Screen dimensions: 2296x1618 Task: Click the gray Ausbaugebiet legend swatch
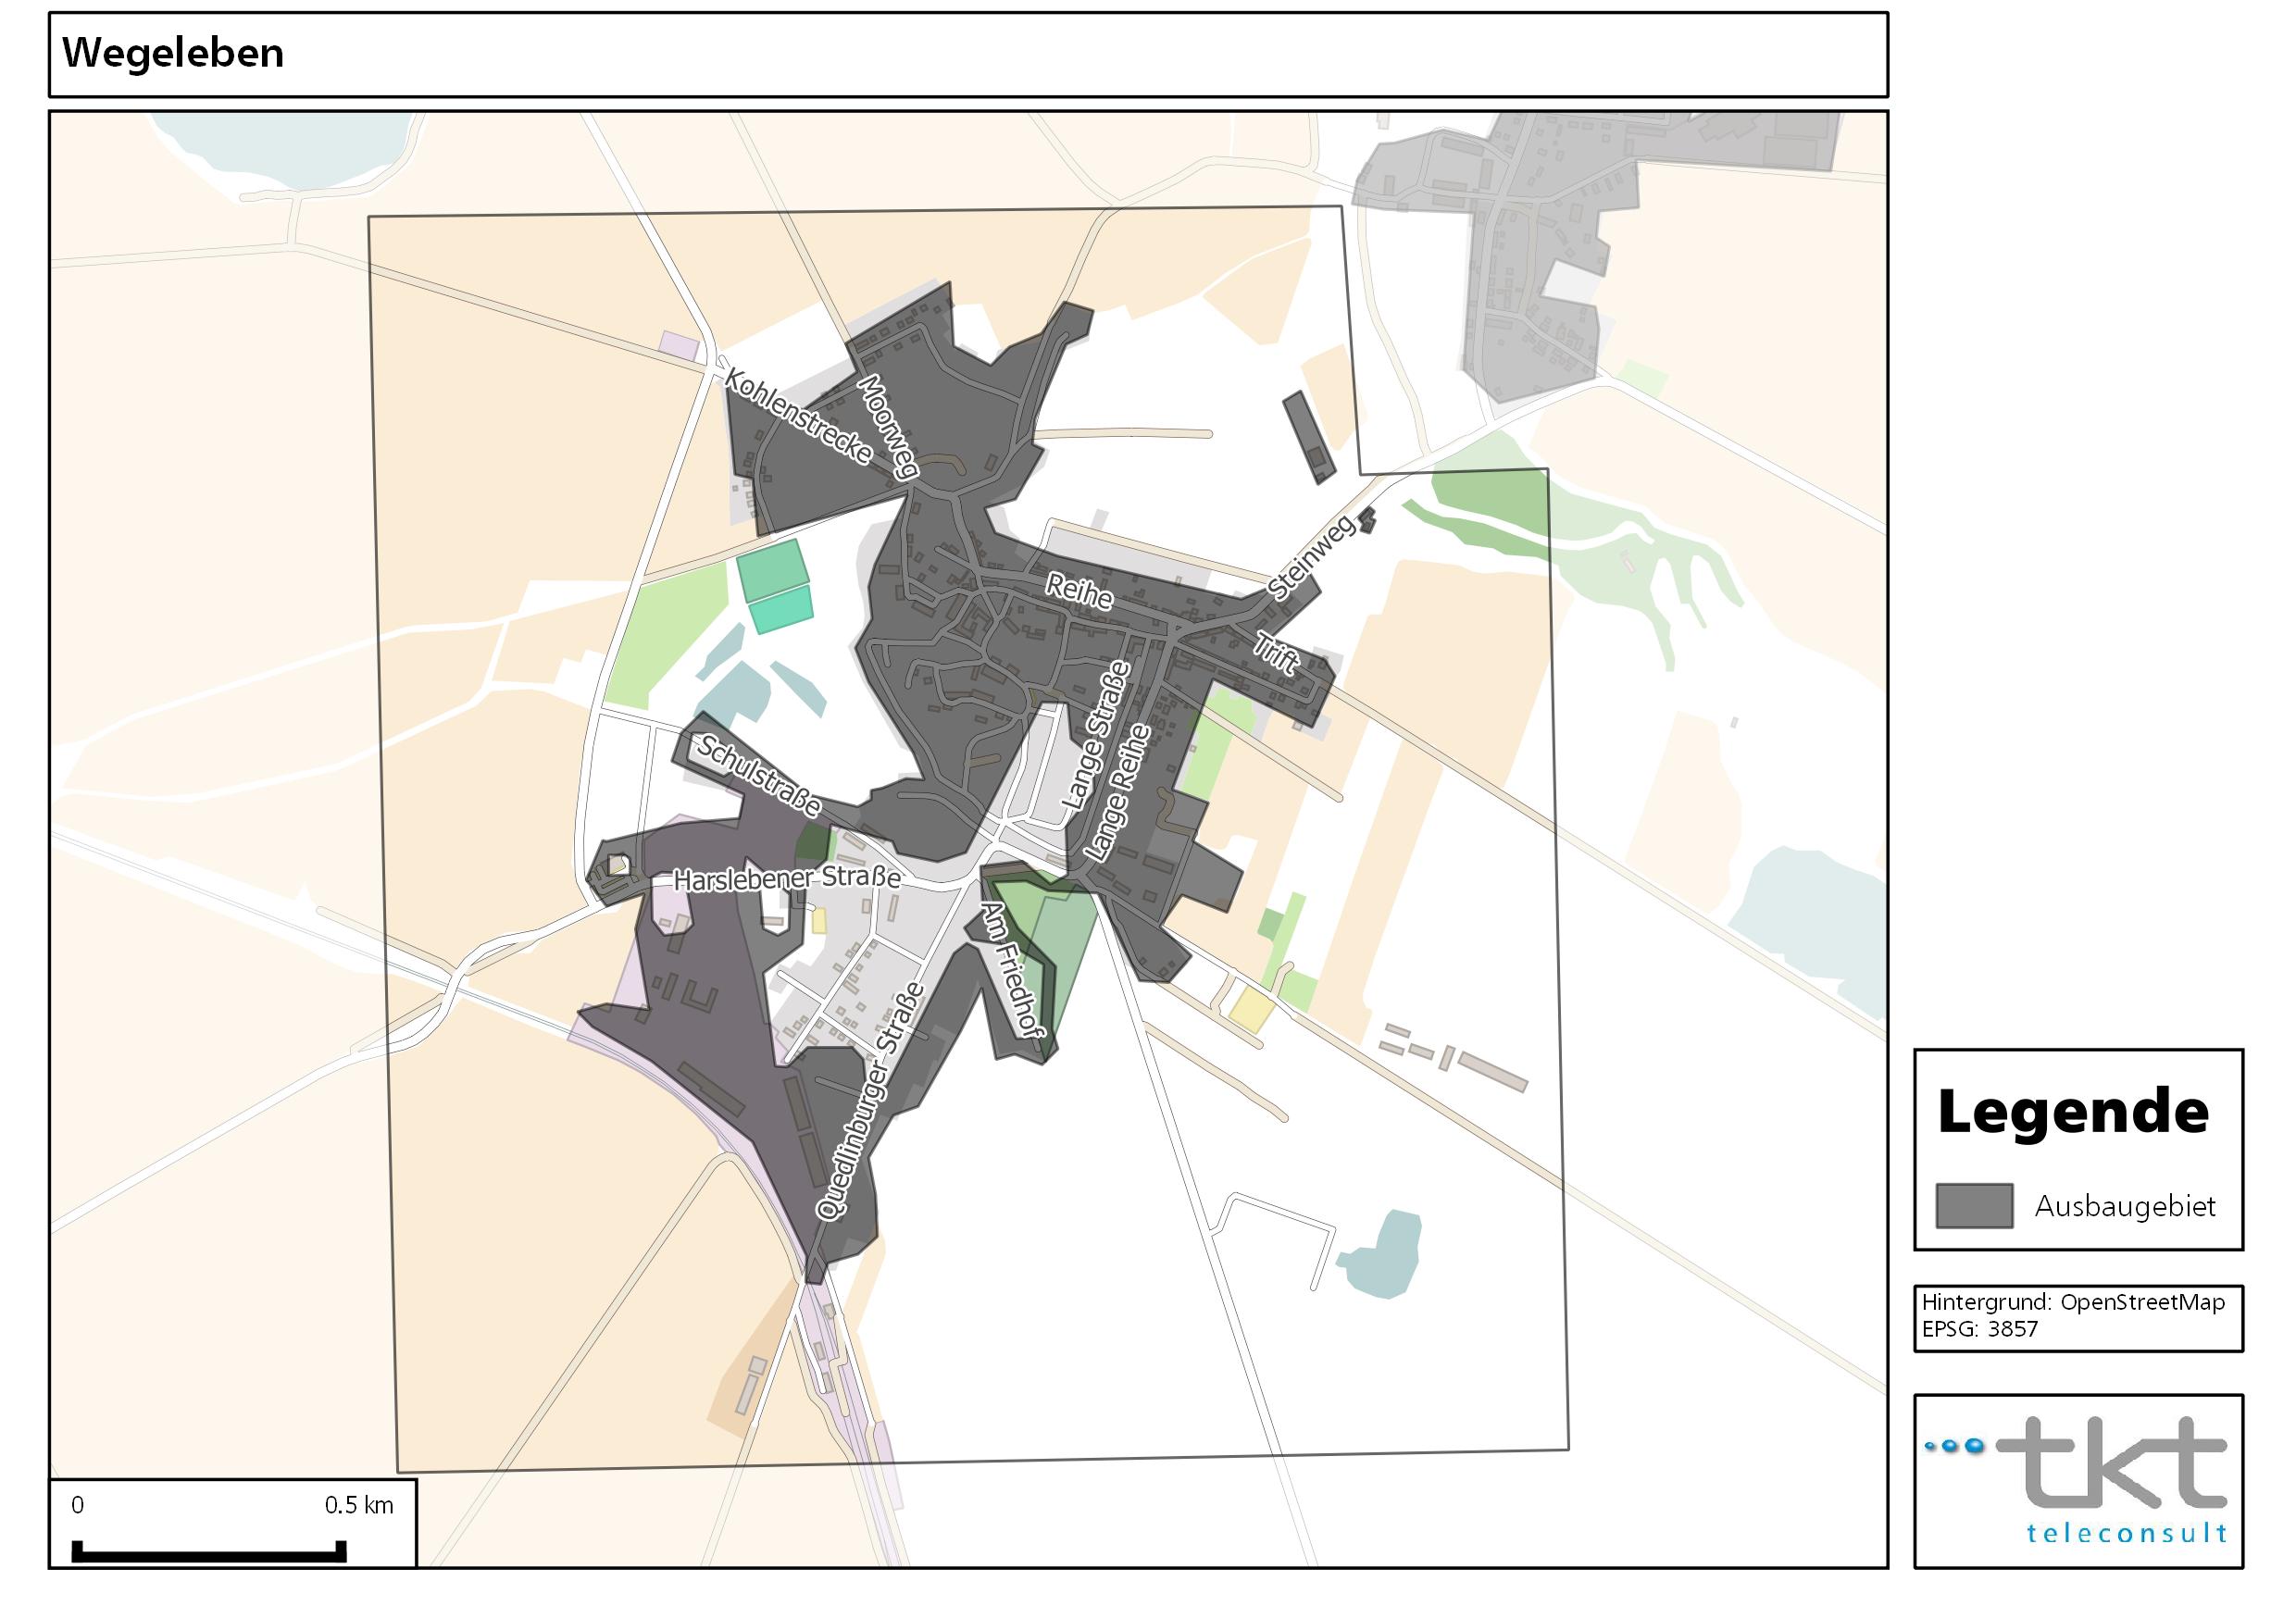(x=1974, y=1205)
